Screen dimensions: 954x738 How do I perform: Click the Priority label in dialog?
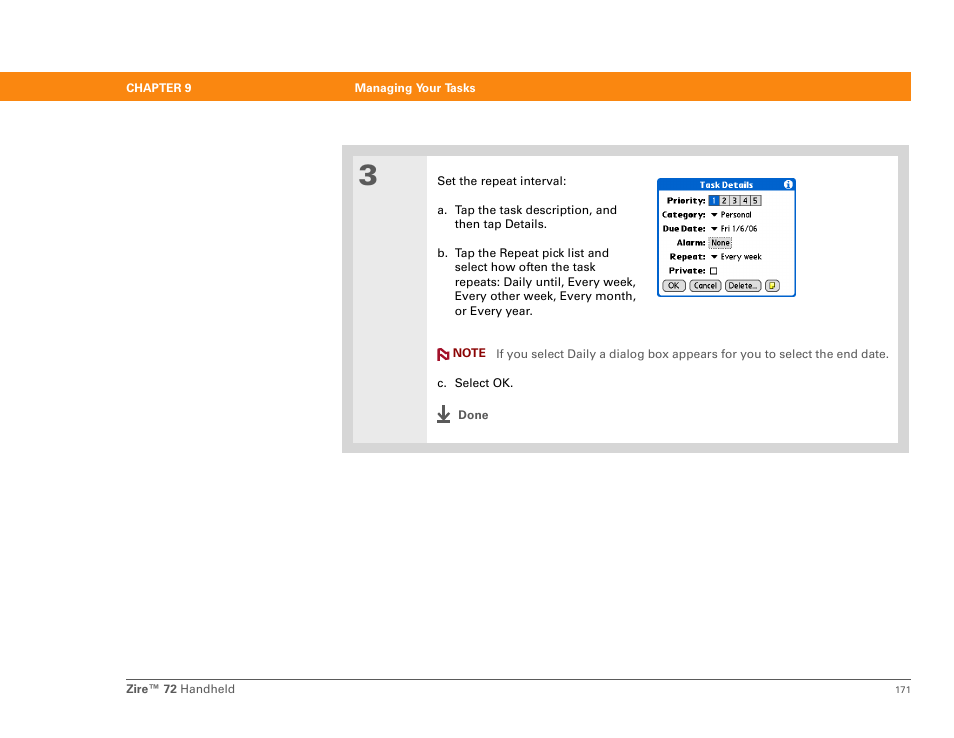click(x=686, y=200)
